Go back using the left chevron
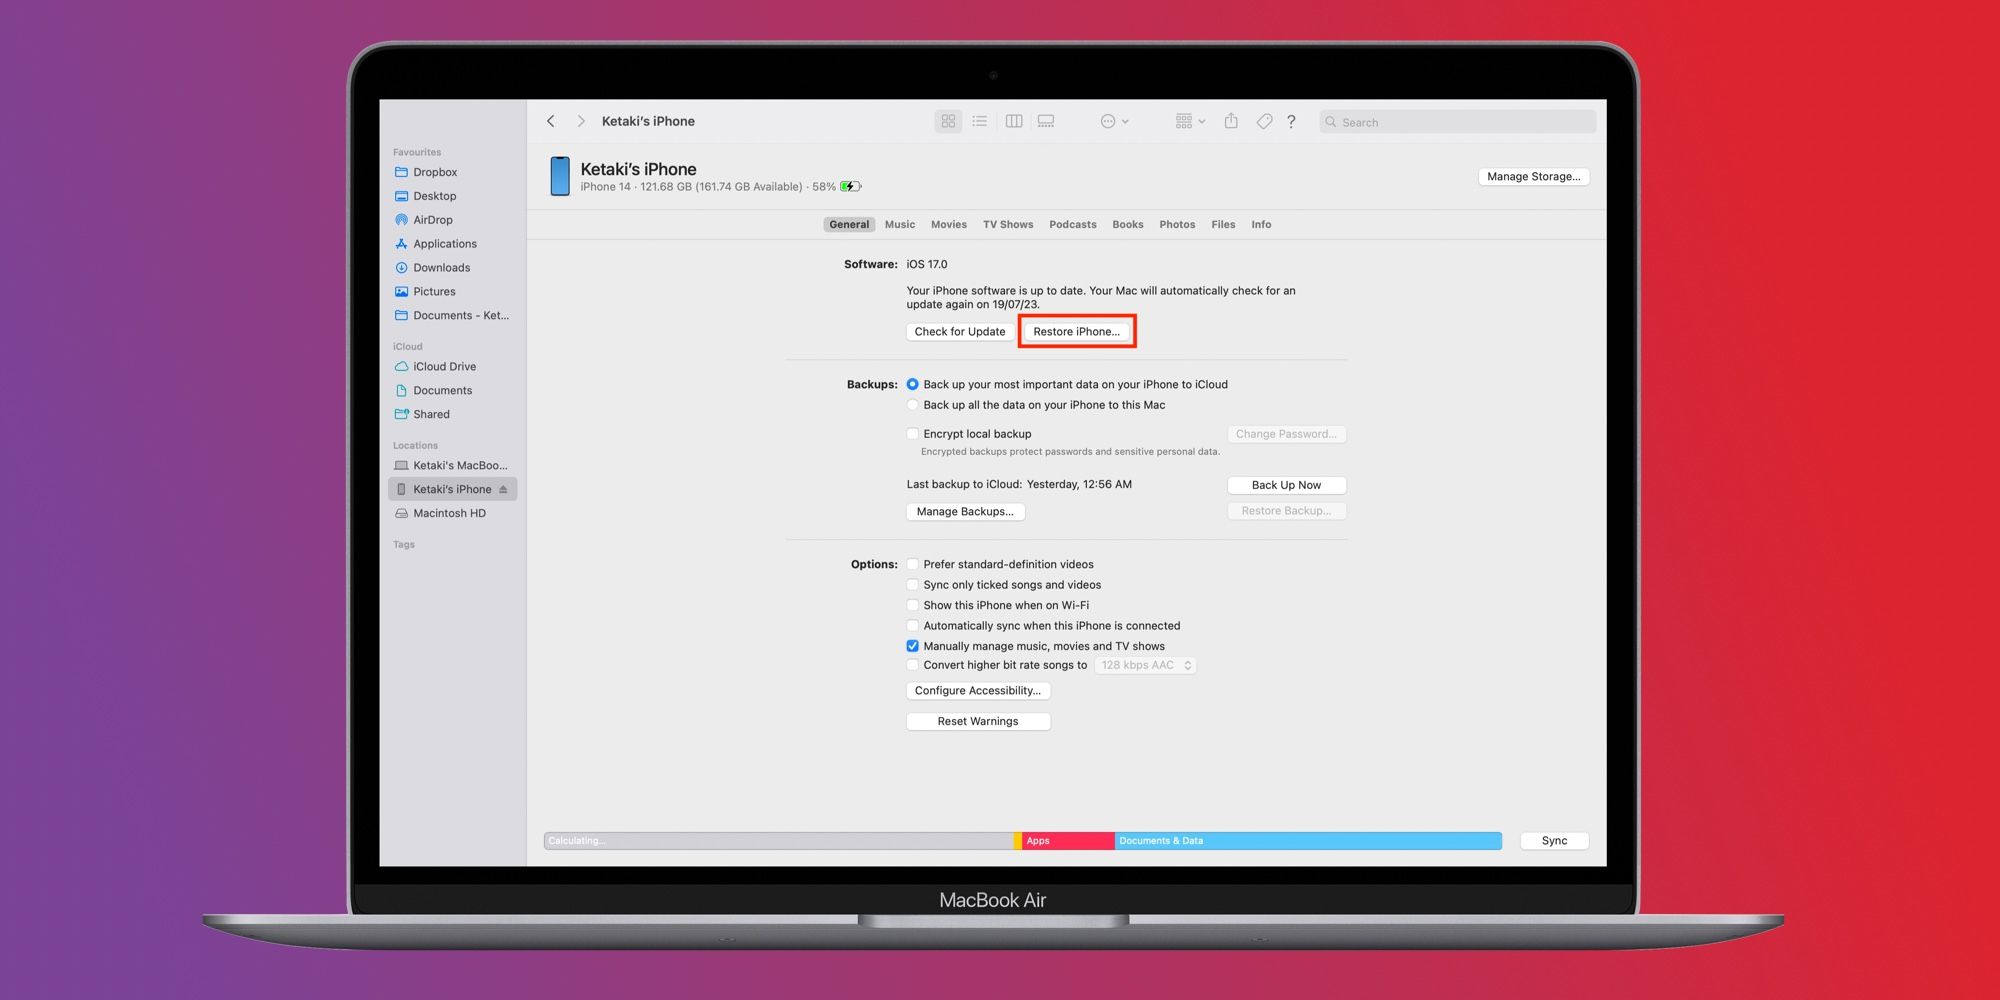The image size is (2000, 1000). coord(551,121)
